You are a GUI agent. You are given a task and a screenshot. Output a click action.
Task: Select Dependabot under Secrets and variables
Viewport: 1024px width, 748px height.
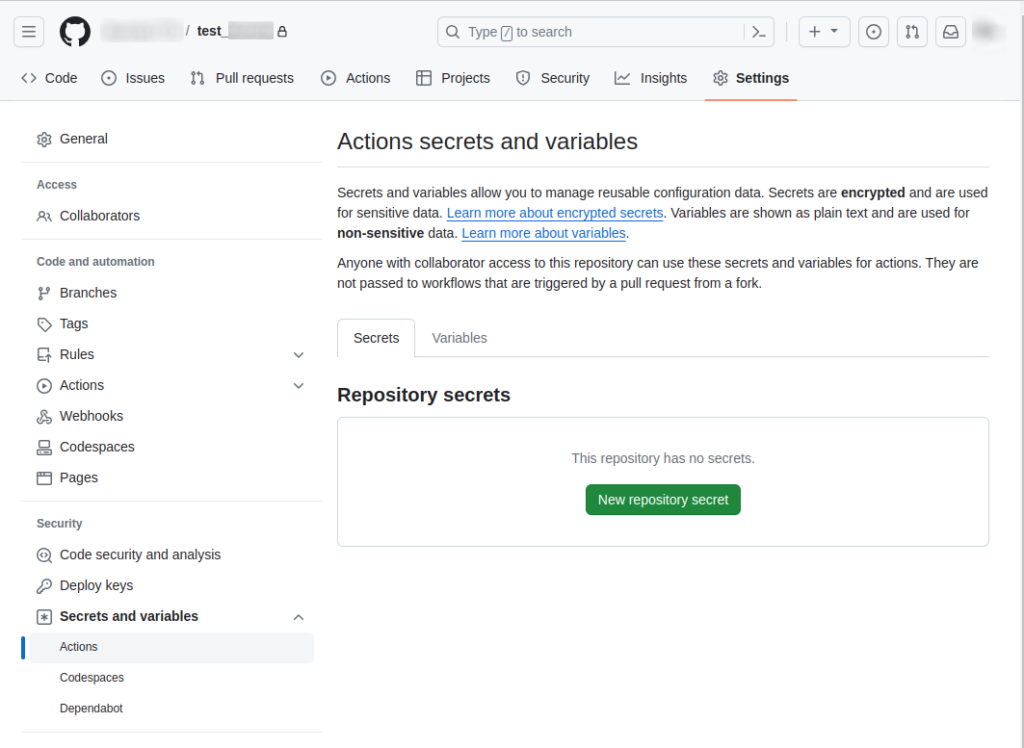[91, 708]
